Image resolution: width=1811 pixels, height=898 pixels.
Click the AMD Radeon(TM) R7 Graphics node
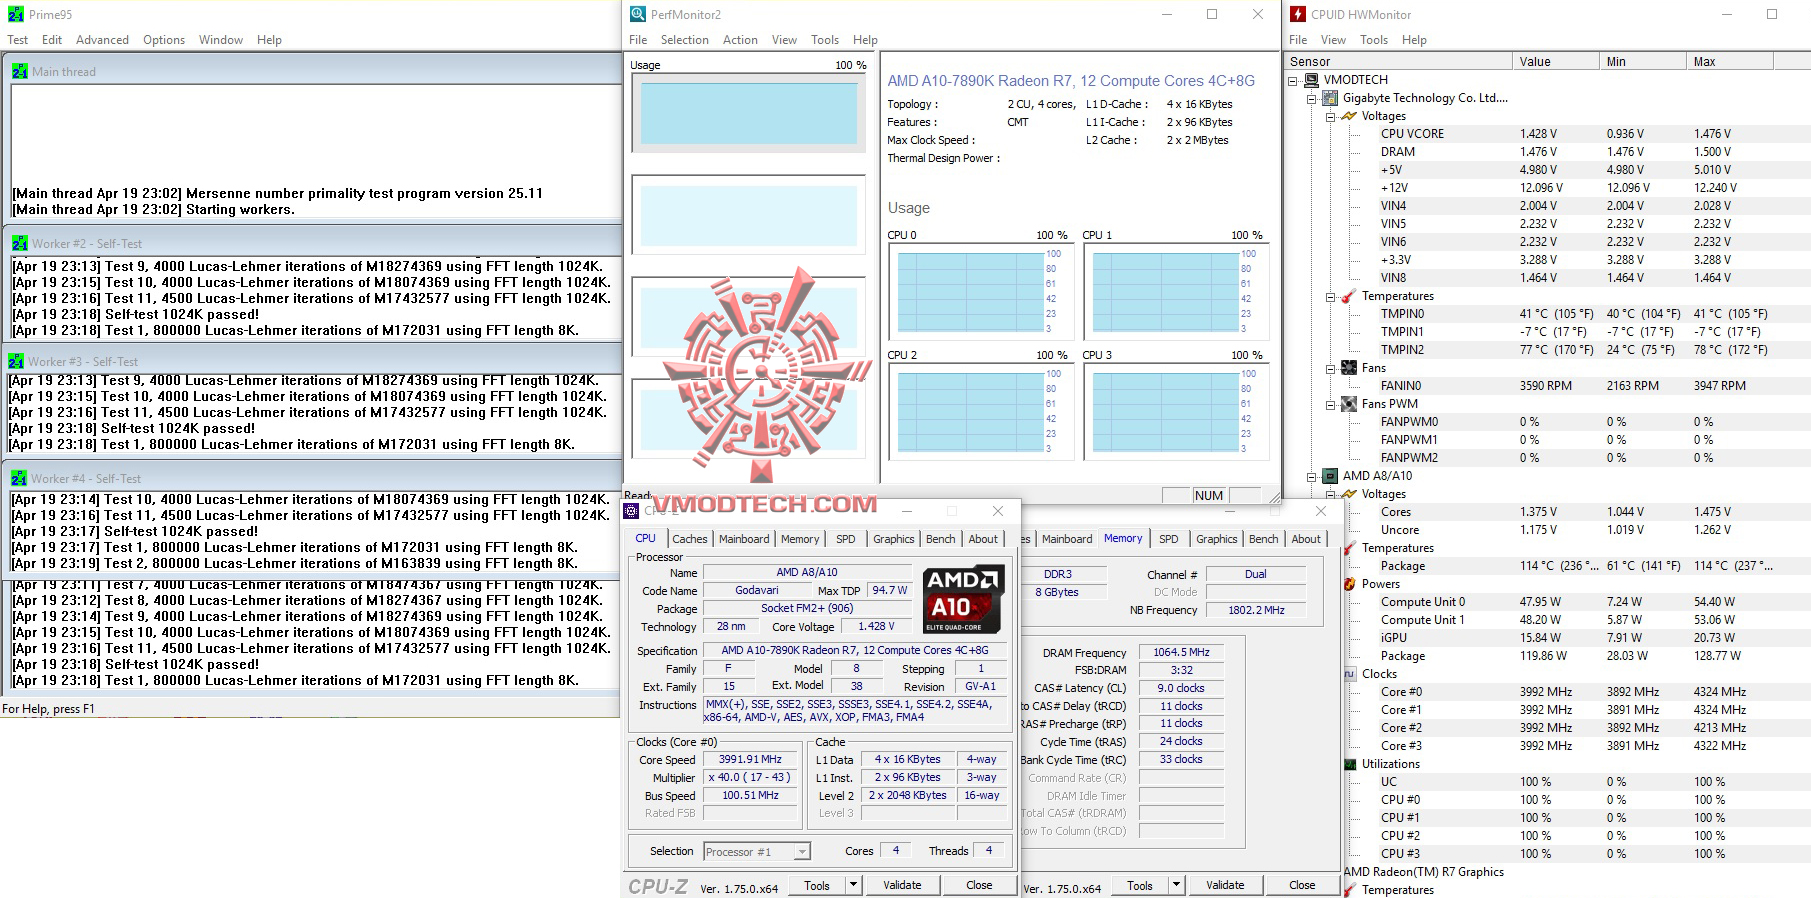1423,872
